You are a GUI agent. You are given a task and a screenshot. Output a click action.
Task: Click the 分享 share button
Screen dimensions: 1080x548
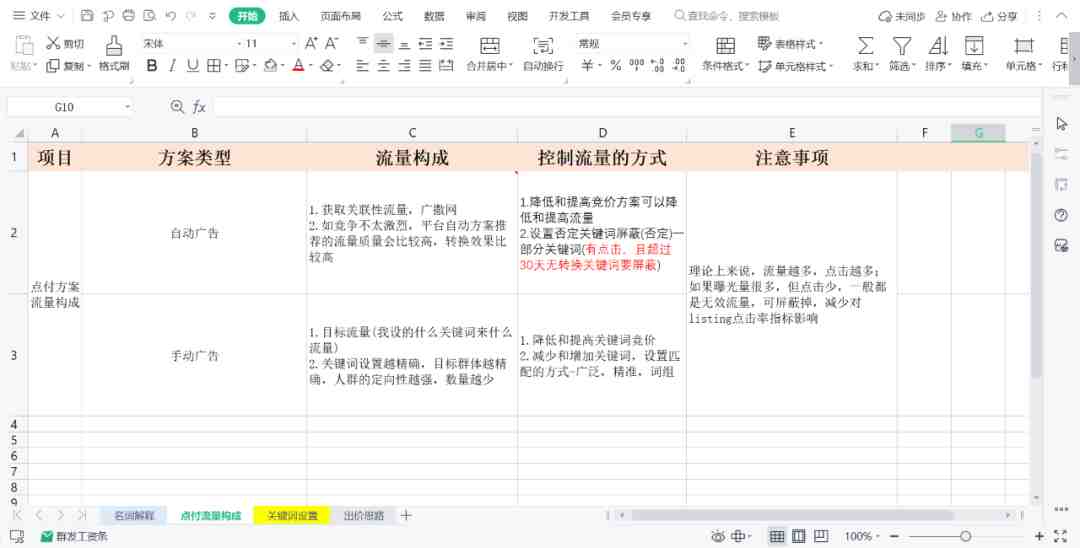click(999, 16)
